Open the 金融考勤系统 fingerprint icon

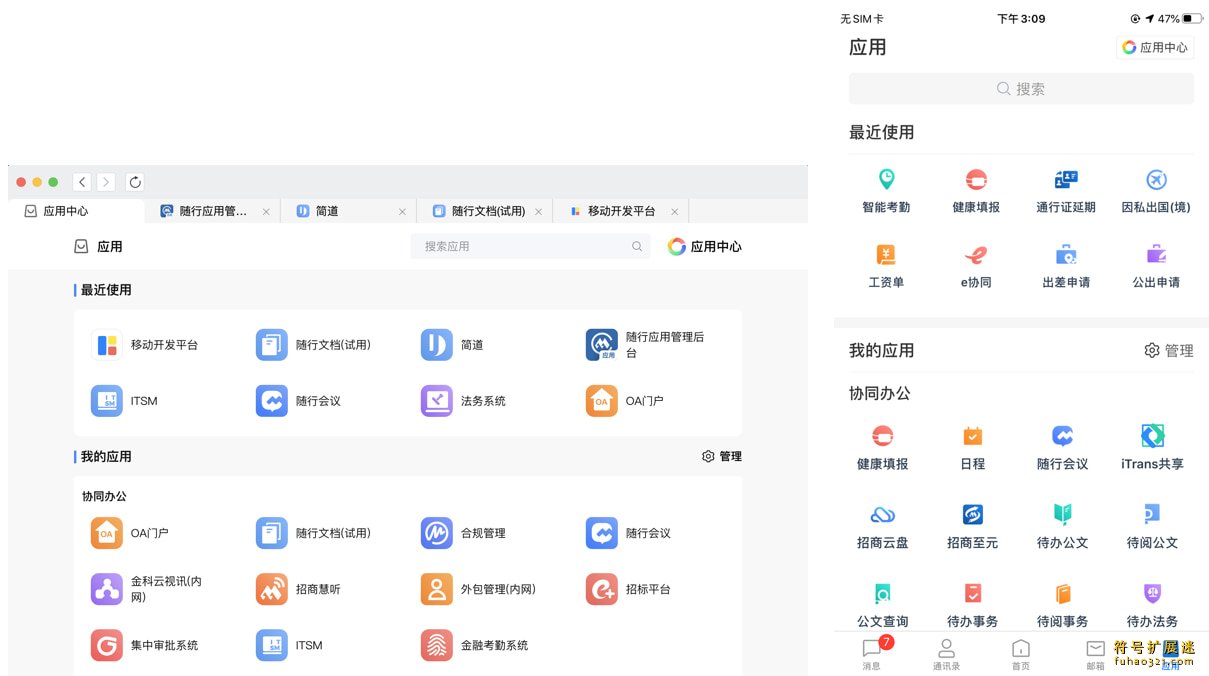[x=436, y=645]
